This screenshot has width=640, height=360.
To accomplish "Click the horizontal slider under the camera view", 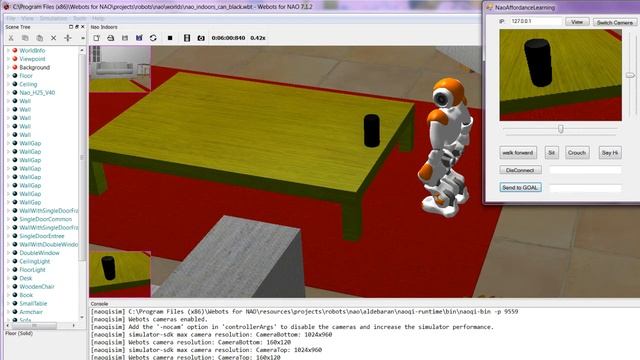I will coord(560,129).
